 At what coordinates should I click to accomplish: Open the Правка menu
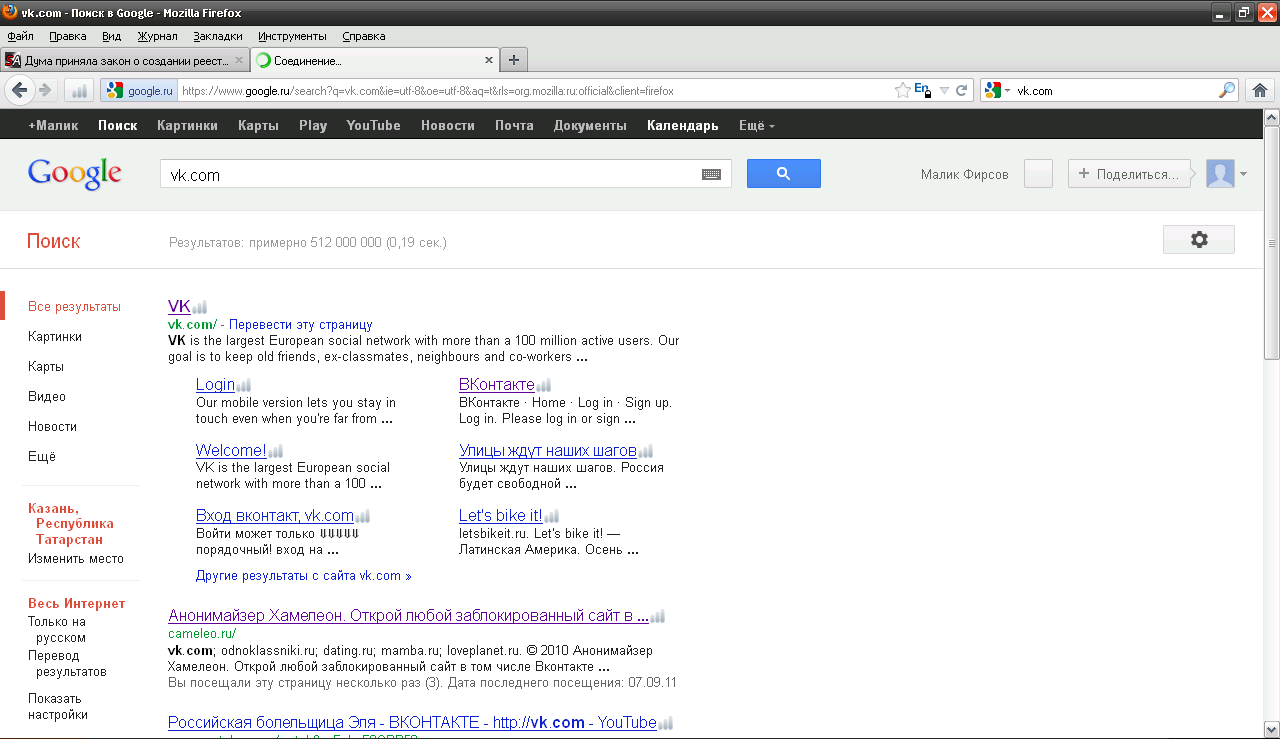click(x=68, y=36)
